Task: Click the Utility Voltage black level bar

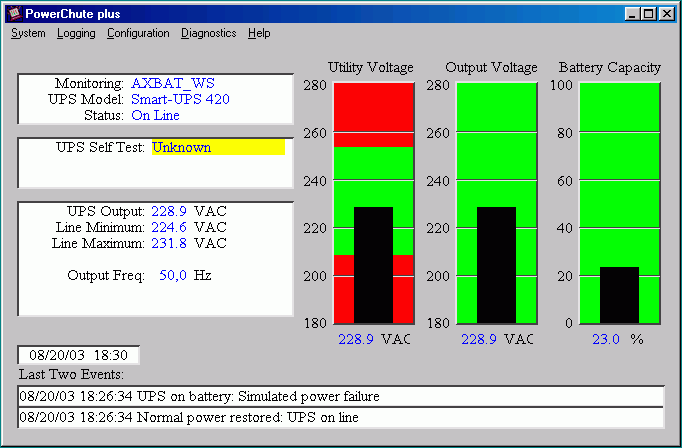Action: (374, 265)
